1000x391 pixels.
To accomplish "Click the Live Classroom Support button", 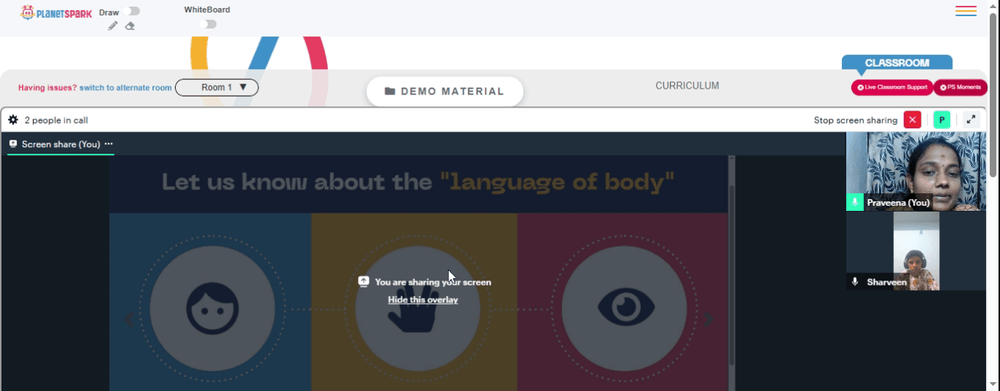I will point(892,87).
